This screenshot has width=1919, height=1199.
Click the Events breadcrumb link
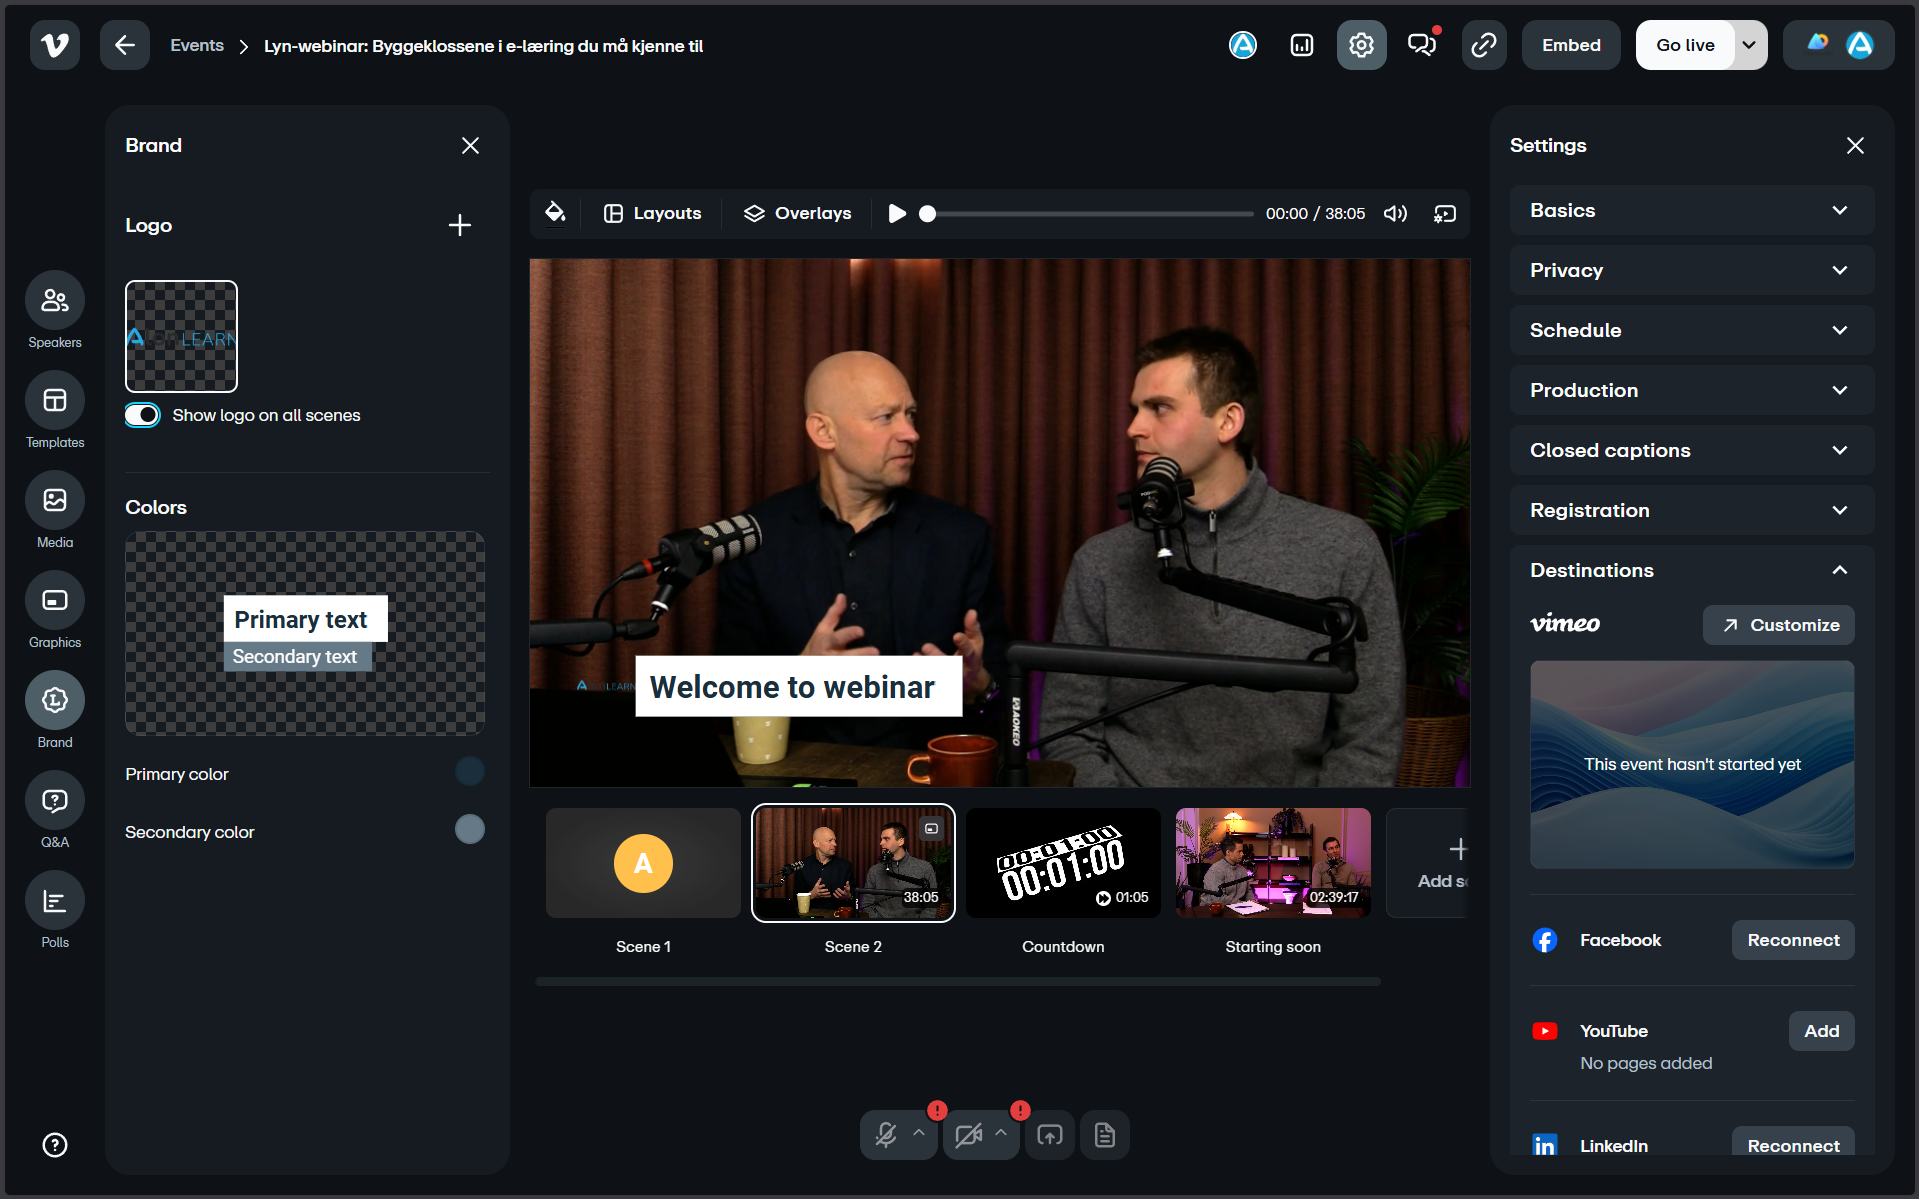click(x=197, y=45)
